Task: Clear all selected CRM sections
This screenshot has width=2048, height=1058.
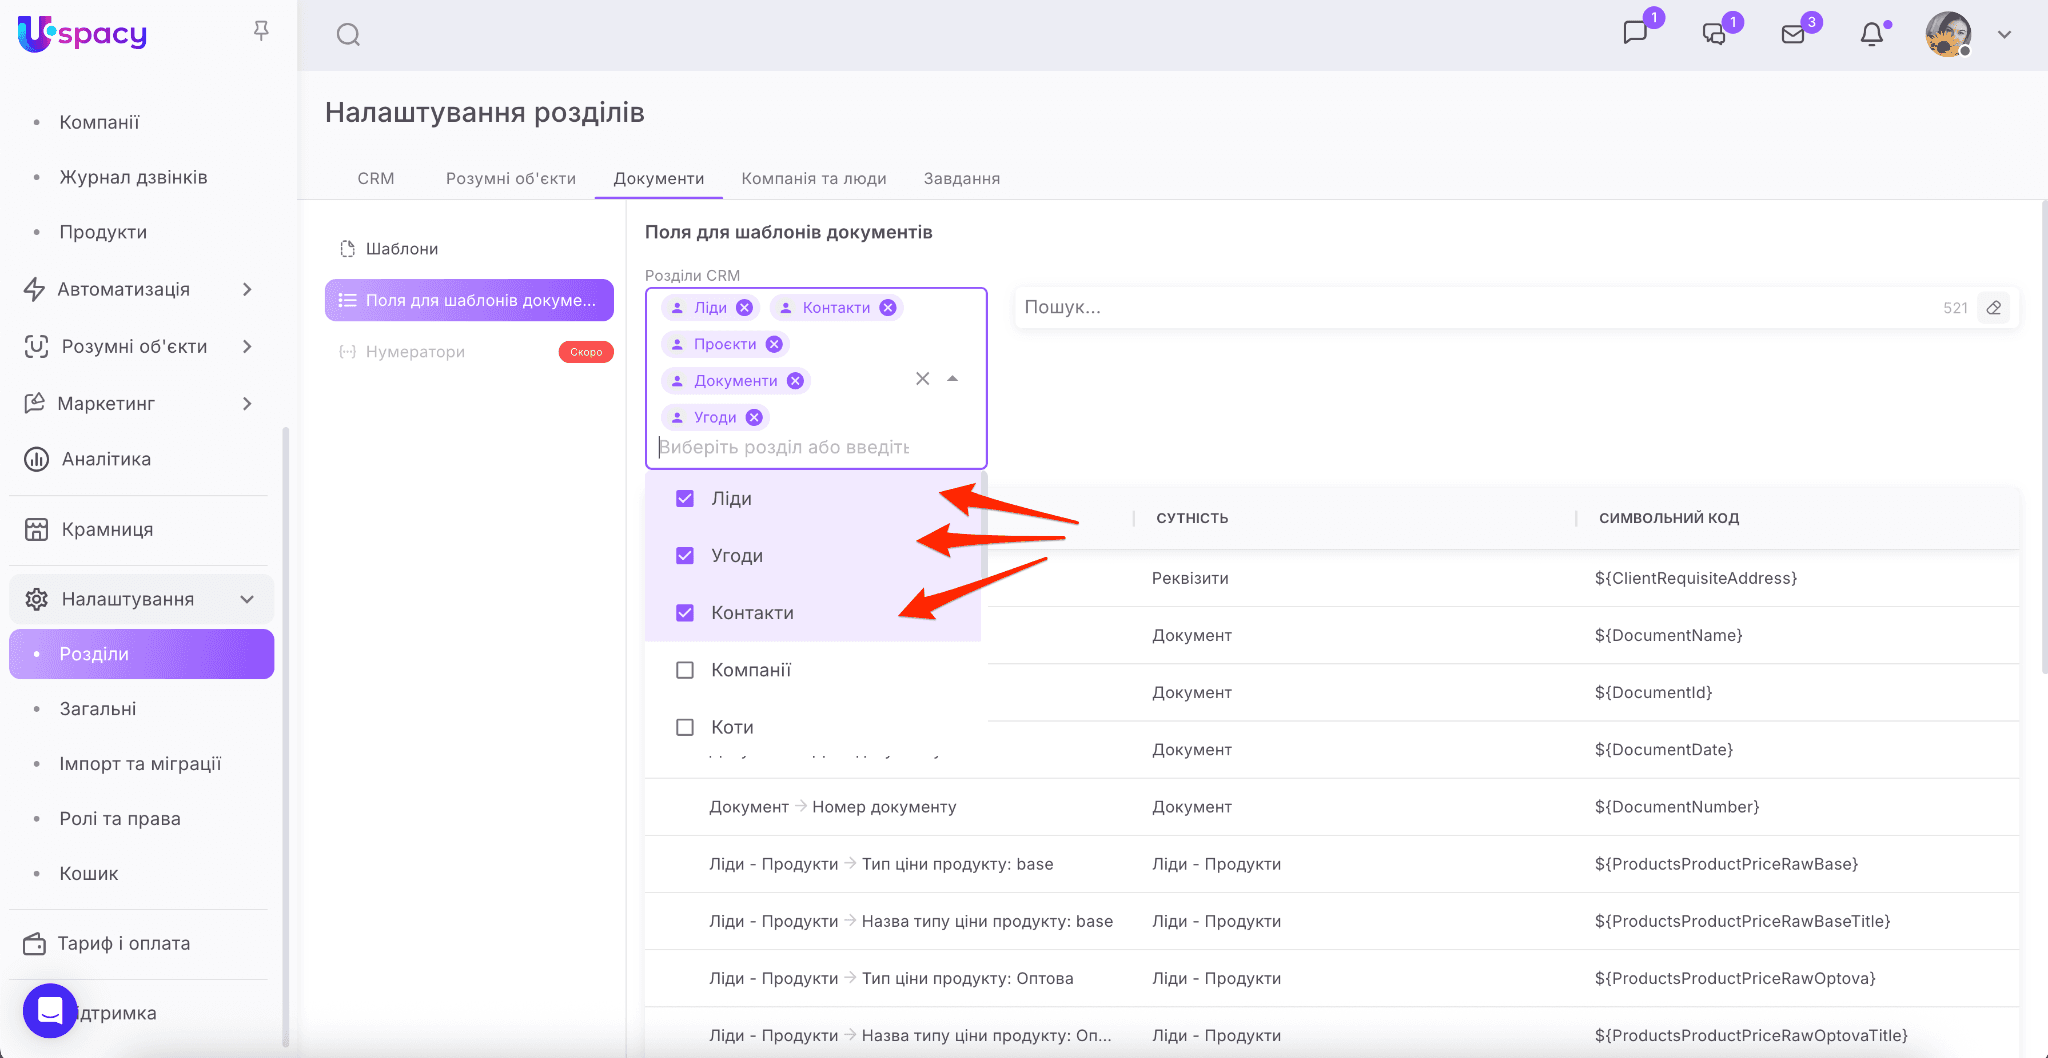Action: pyautogui.click(x=922, y=379)
